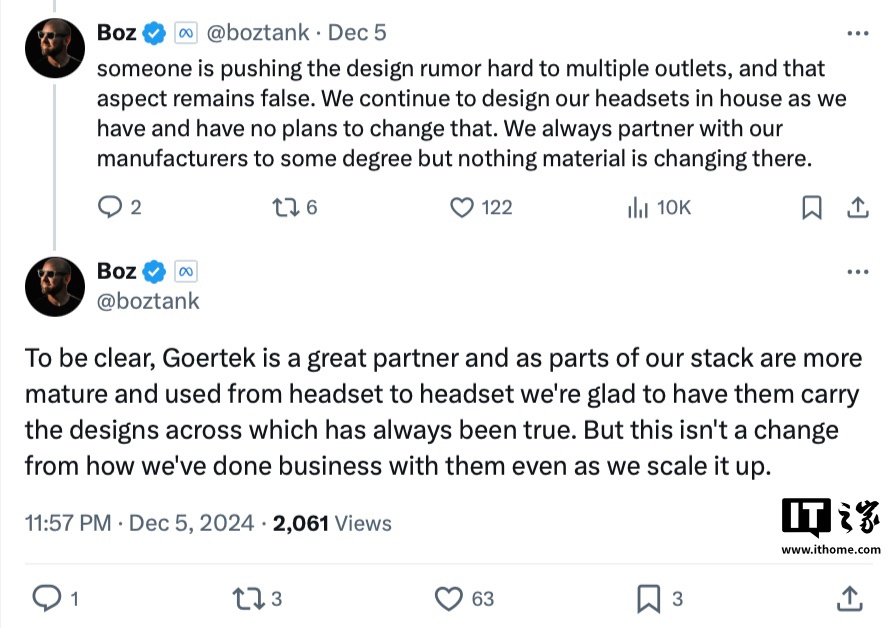Click the Dec 5 date link

click(357, 33)
